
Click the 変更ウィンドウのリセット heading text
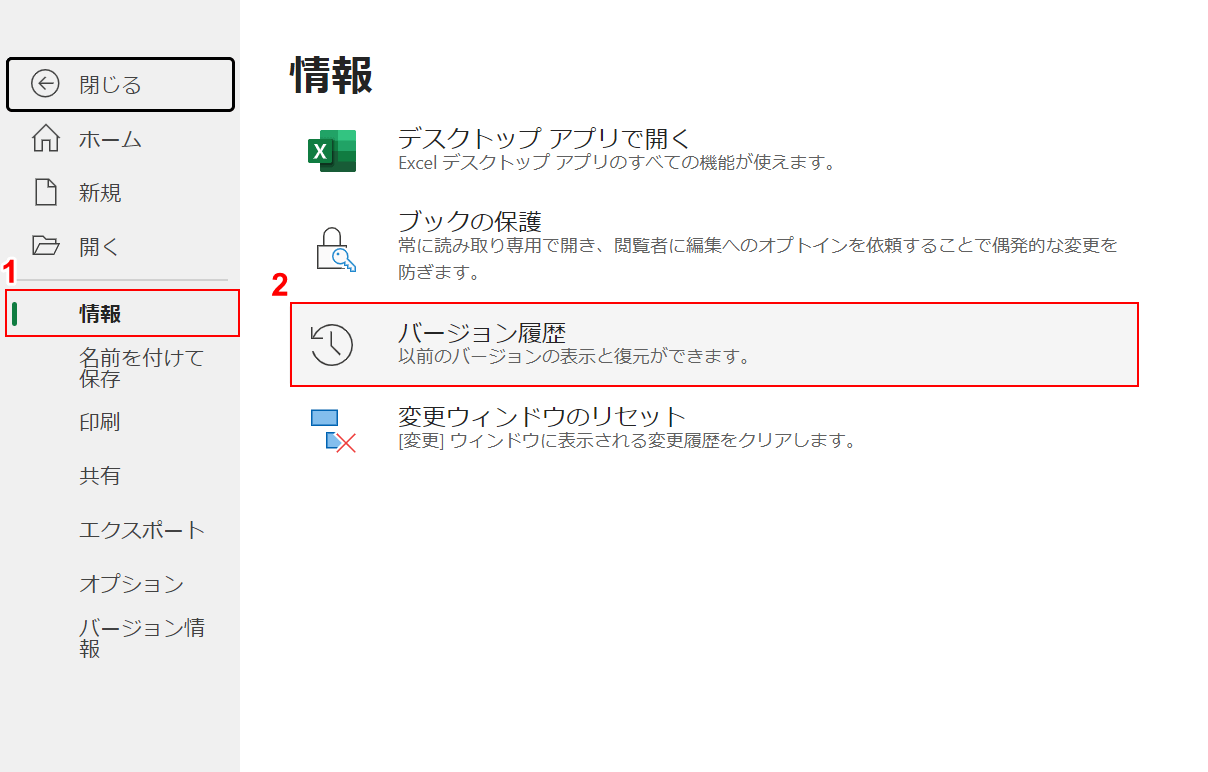tap(542, 416)
